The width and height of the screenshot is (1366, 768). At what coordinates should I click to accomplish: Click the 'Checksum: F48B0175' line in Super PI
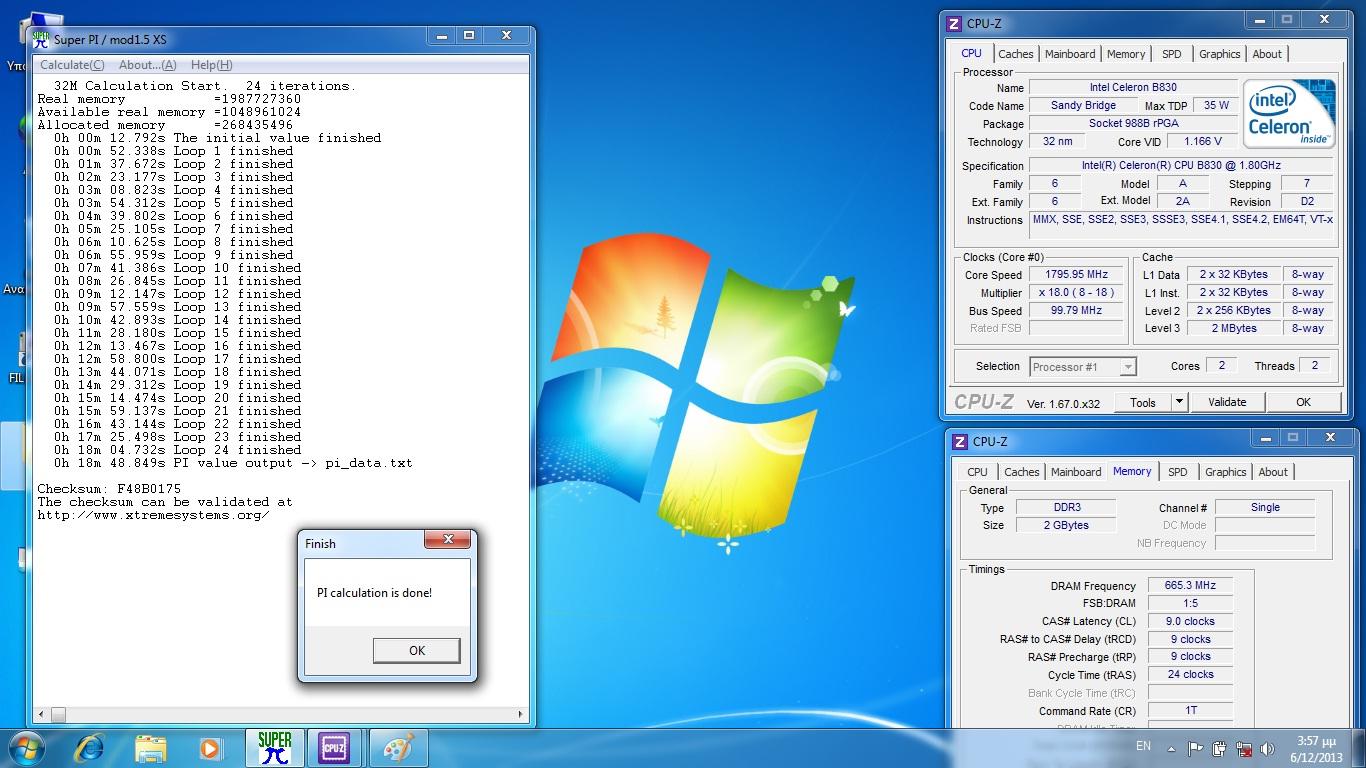click(109, 489)
